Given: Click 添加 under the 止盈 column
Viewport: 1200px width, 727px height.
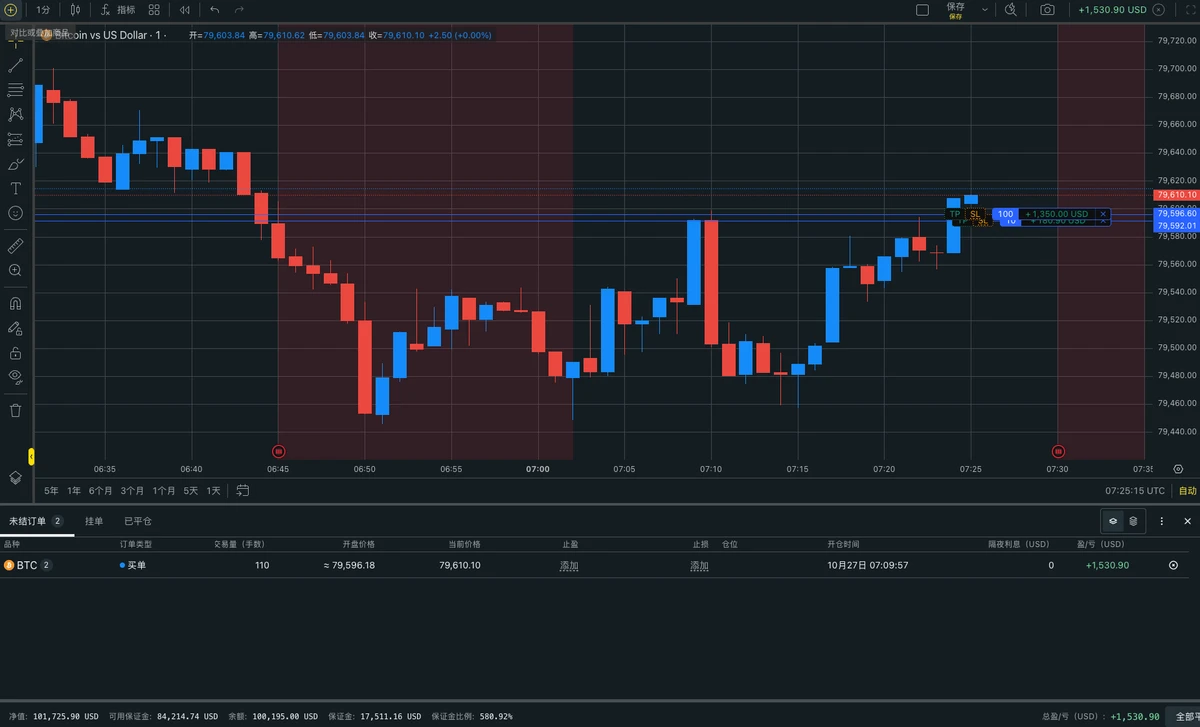Looking at the screenshot, I should (x=569, y=566).
